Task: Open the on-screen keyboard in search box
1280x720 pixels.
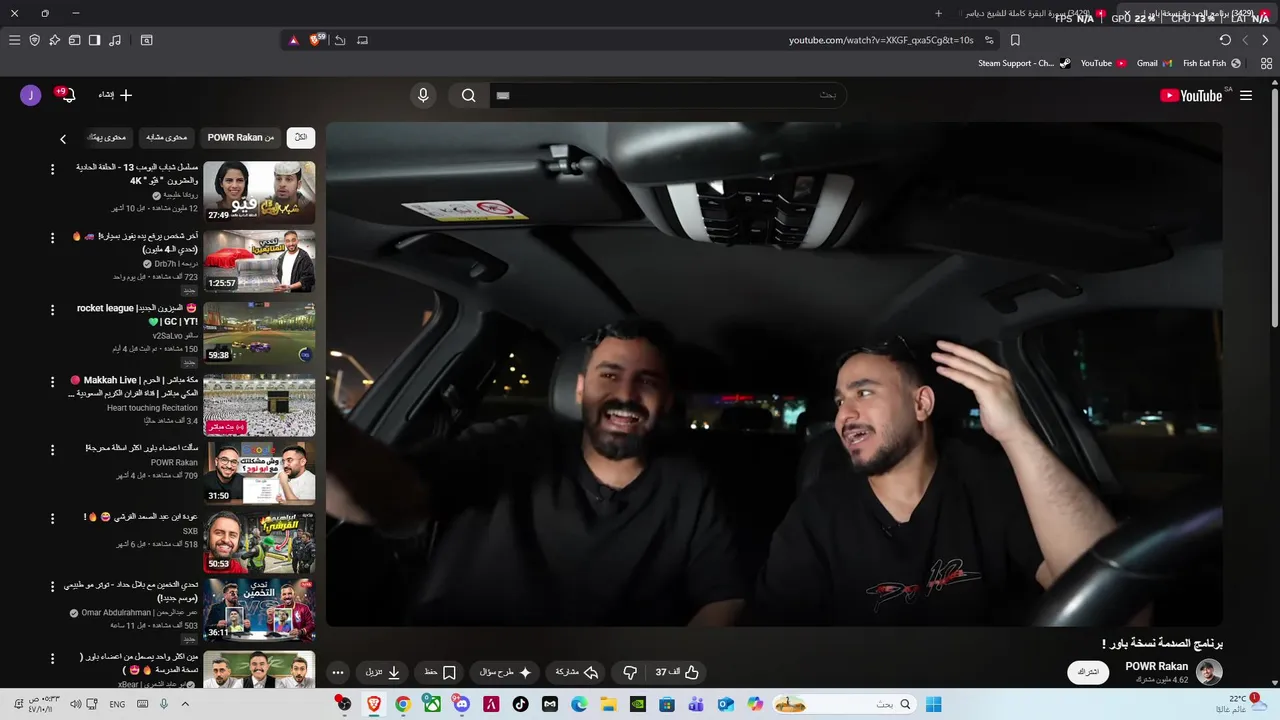Action: pos(503,95)
